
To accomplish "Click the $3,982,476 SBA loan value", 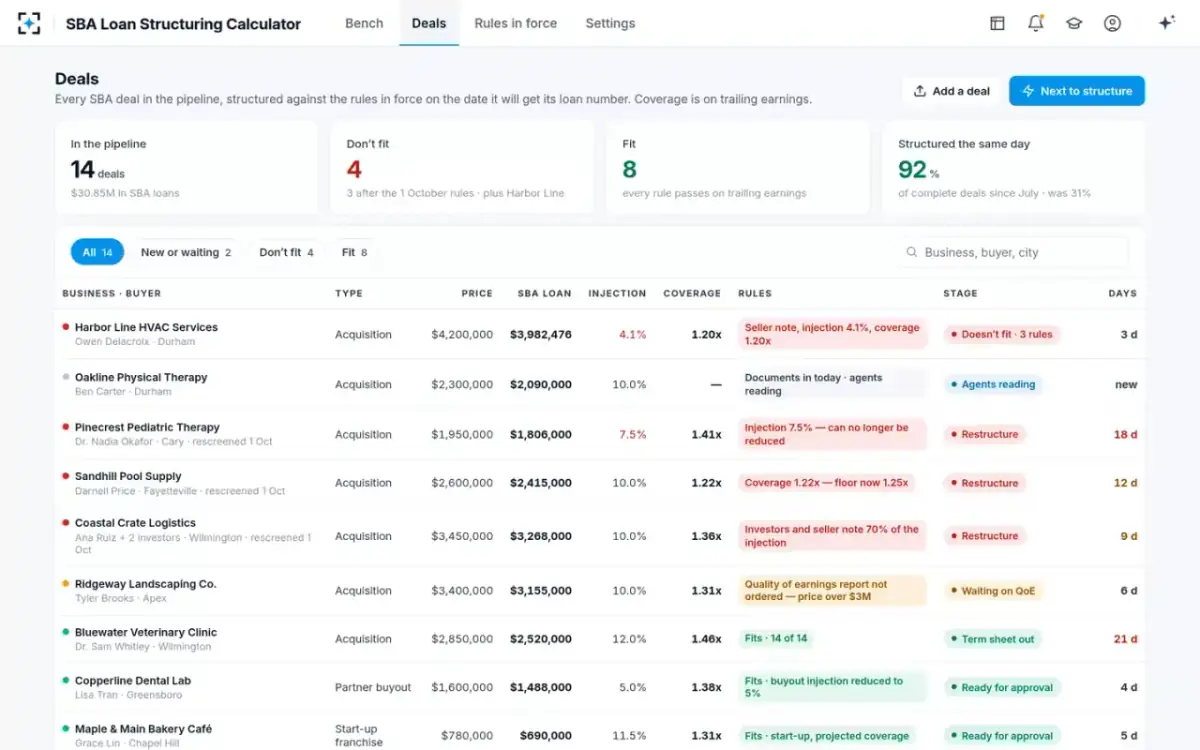I will [541, 335].
